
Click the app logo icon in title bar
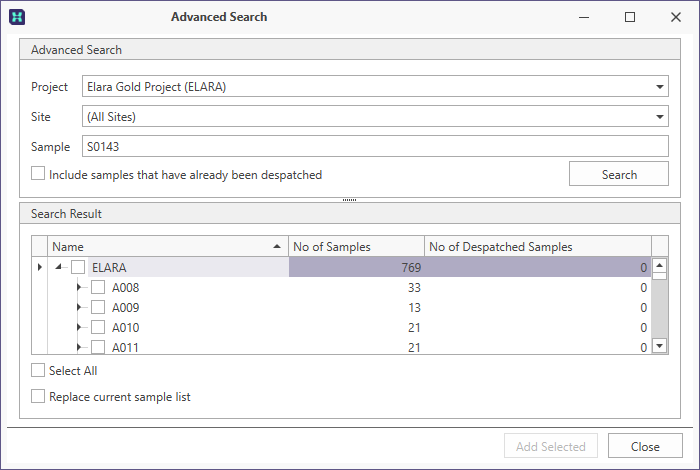[x=17, y=17]
